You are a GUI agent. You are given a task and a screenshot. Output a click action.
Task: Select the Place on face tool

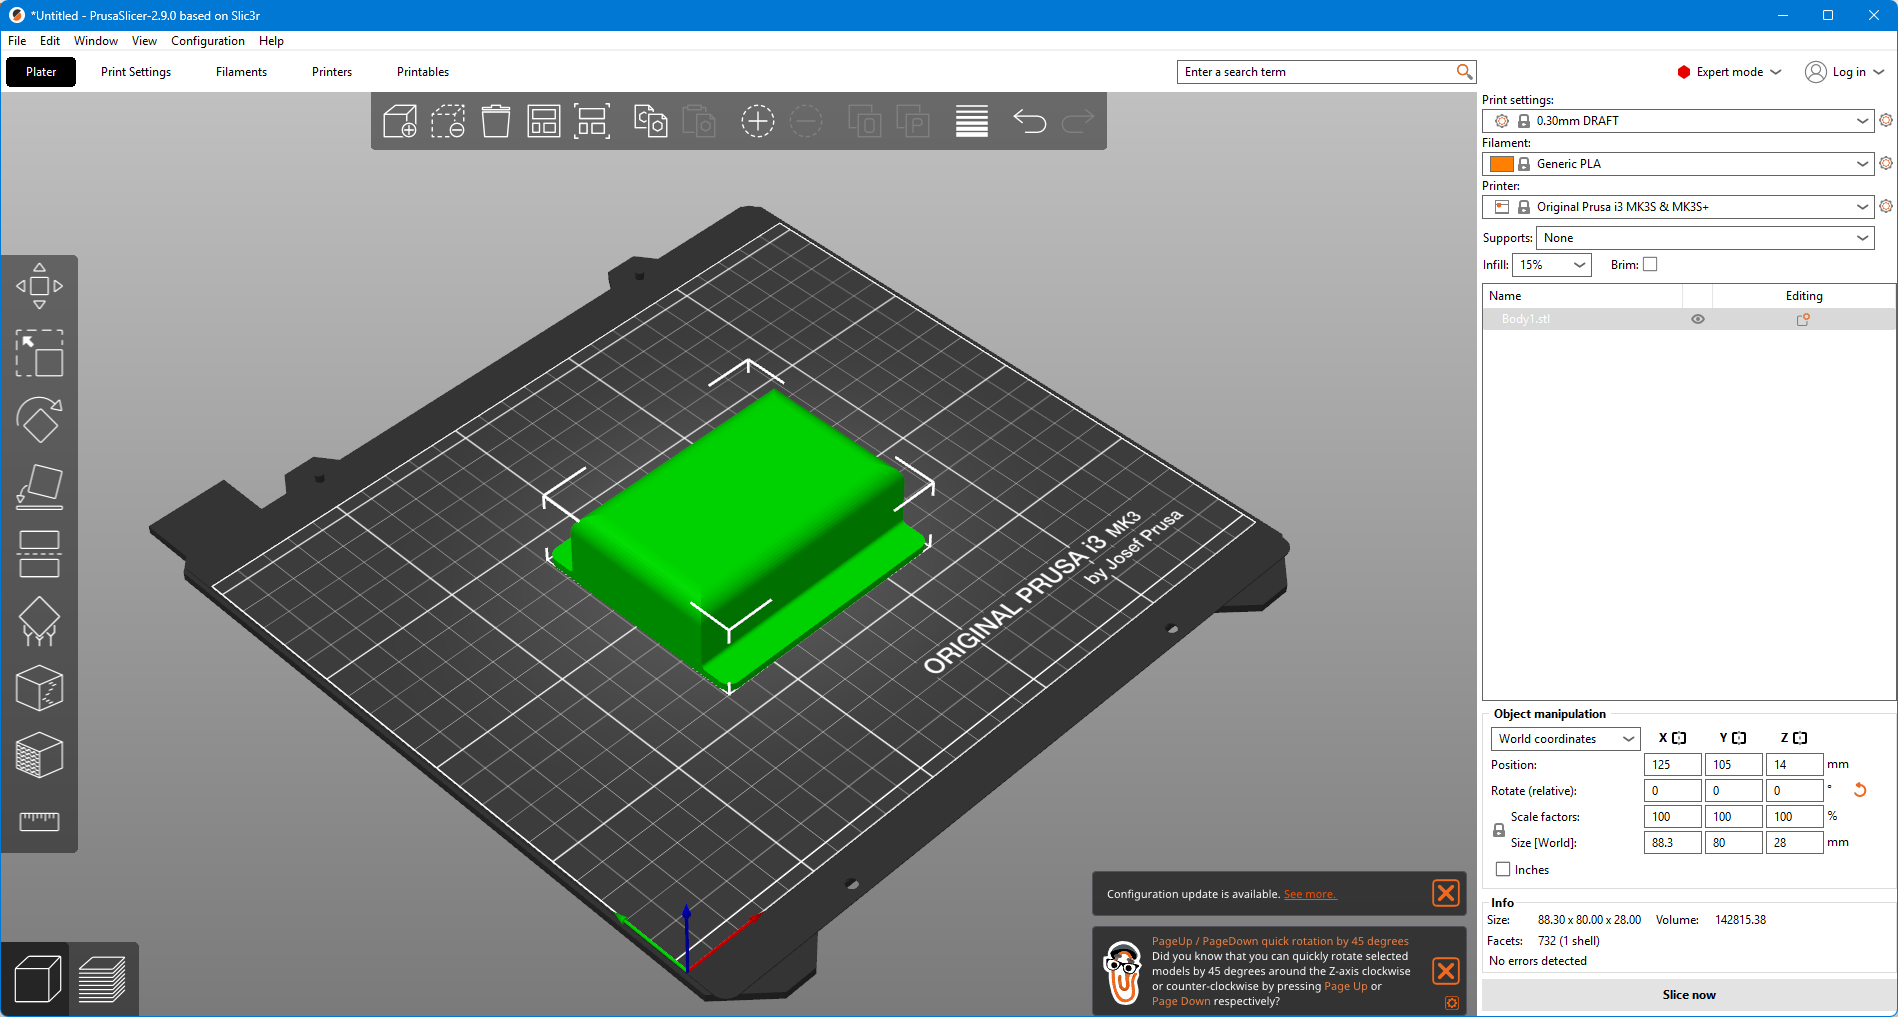pos(39,487)
